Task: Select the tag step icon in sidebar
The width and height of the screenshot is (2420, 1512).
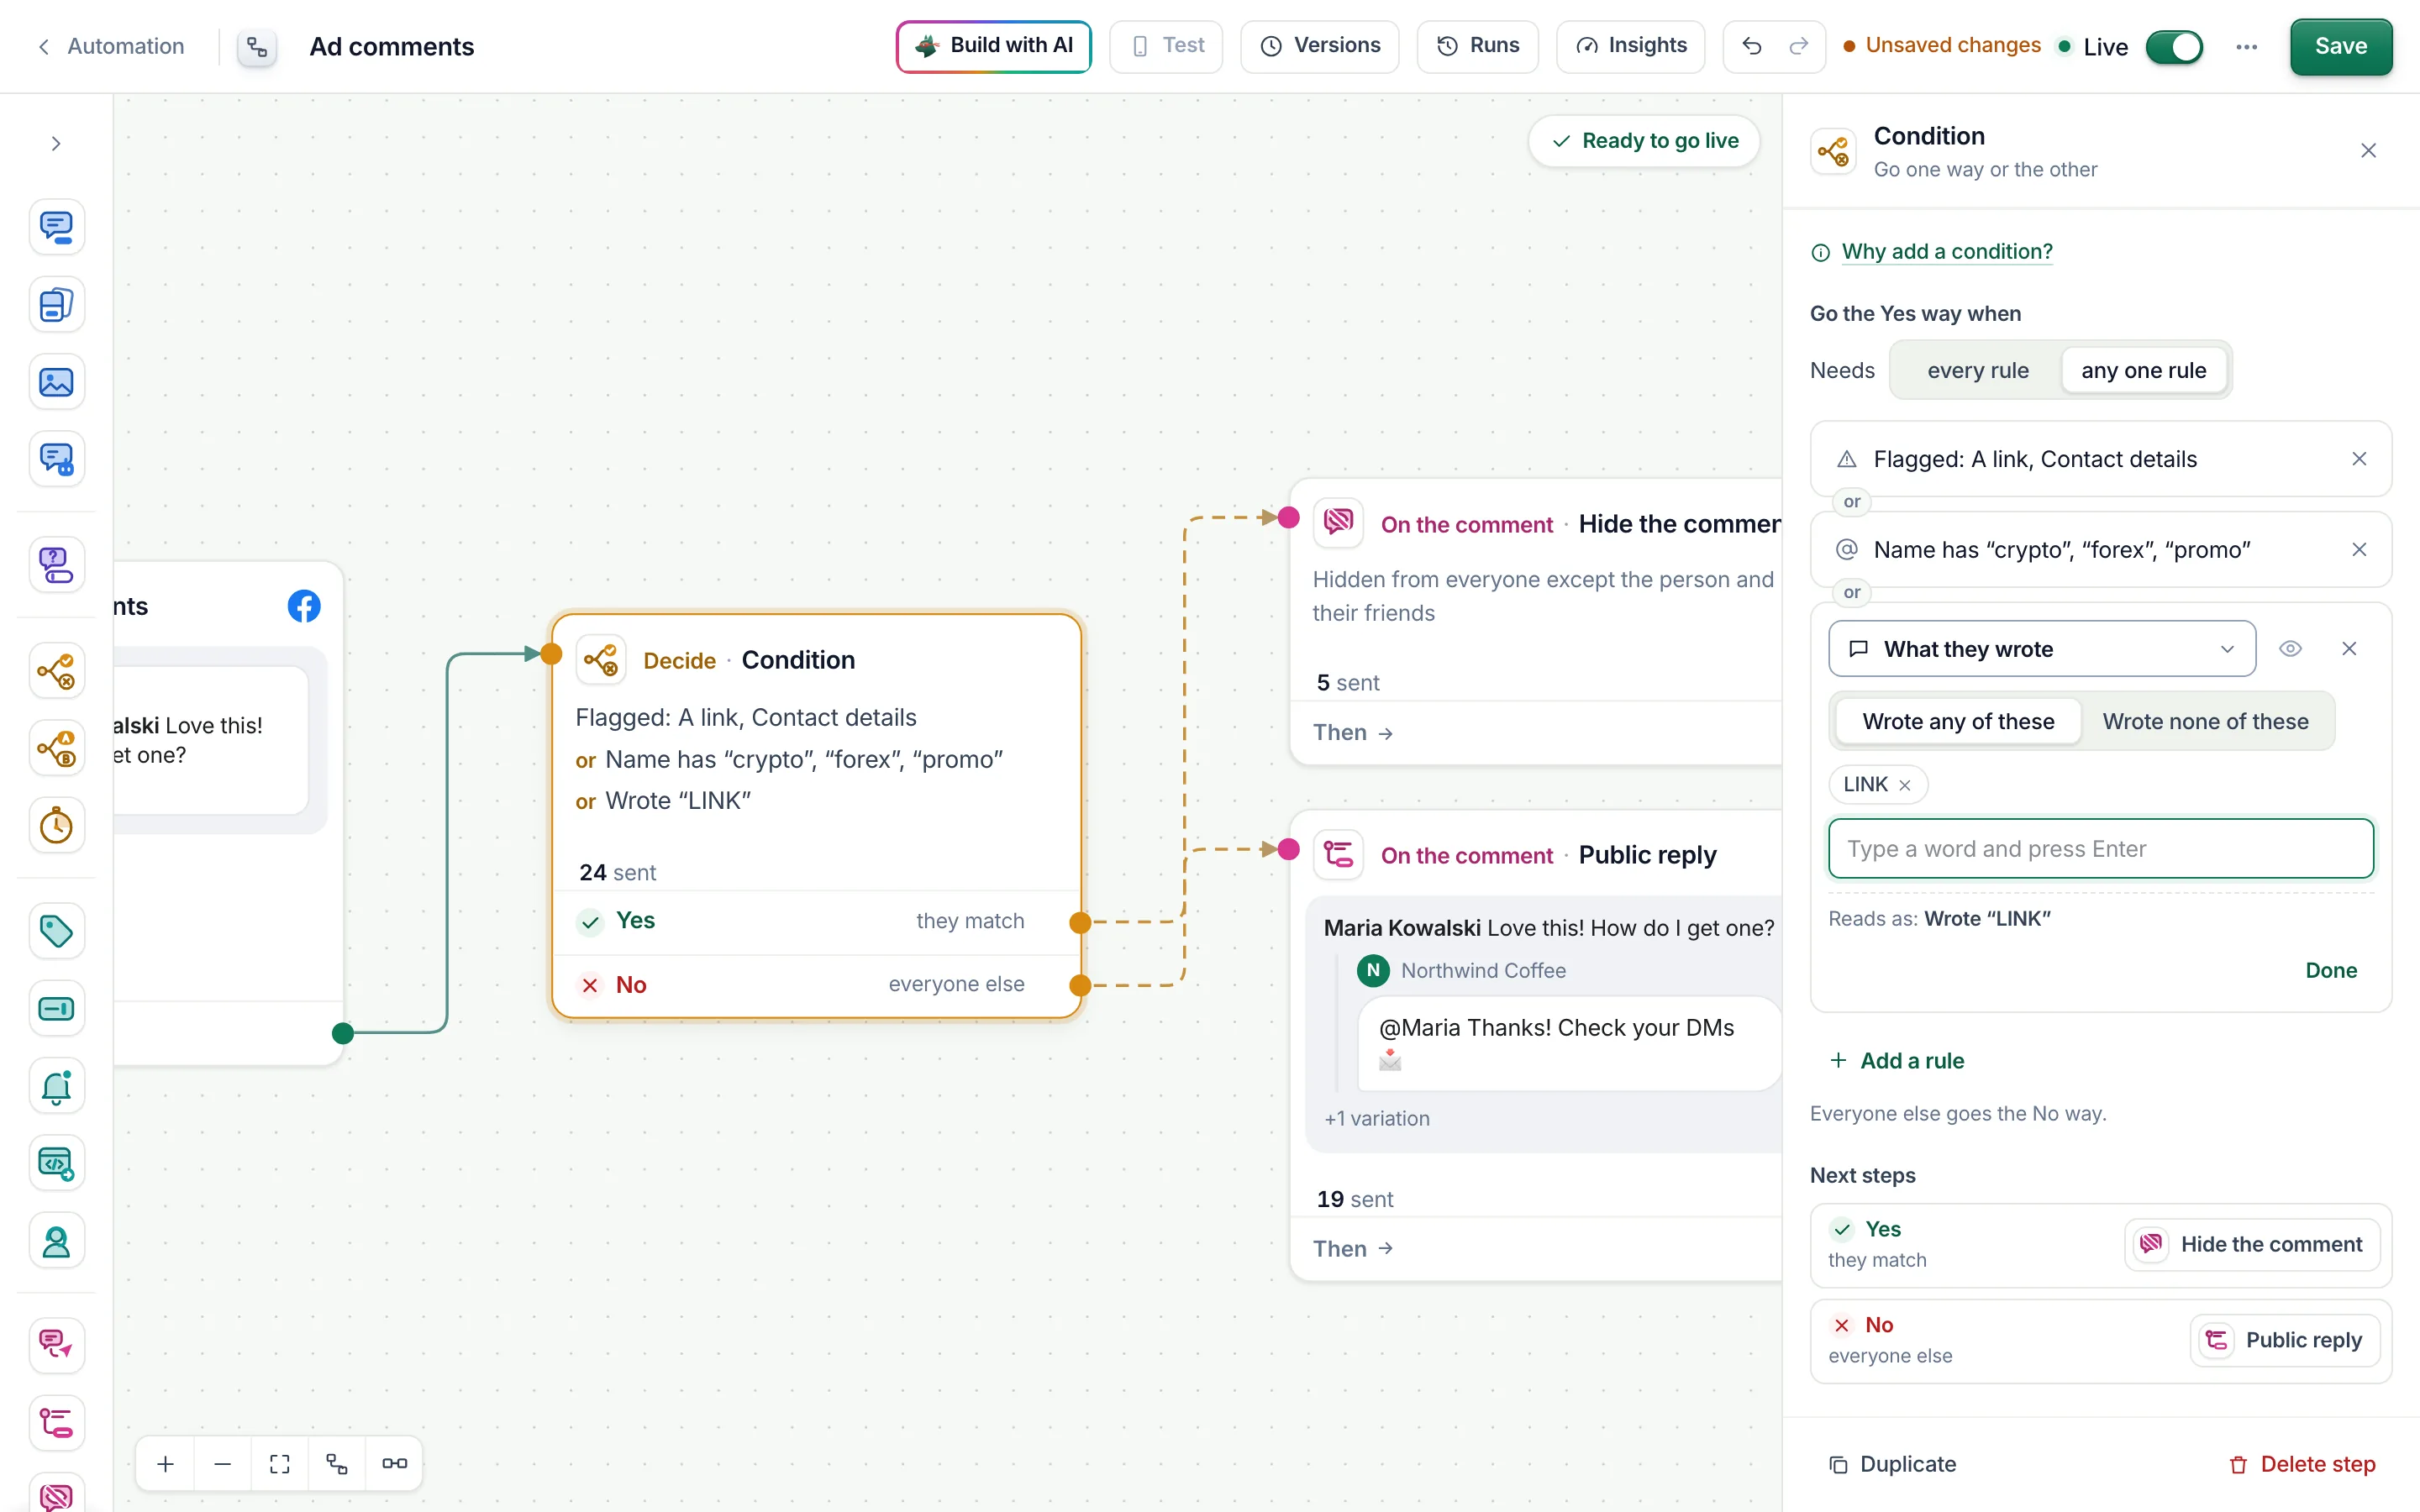Action: (56, 931)
